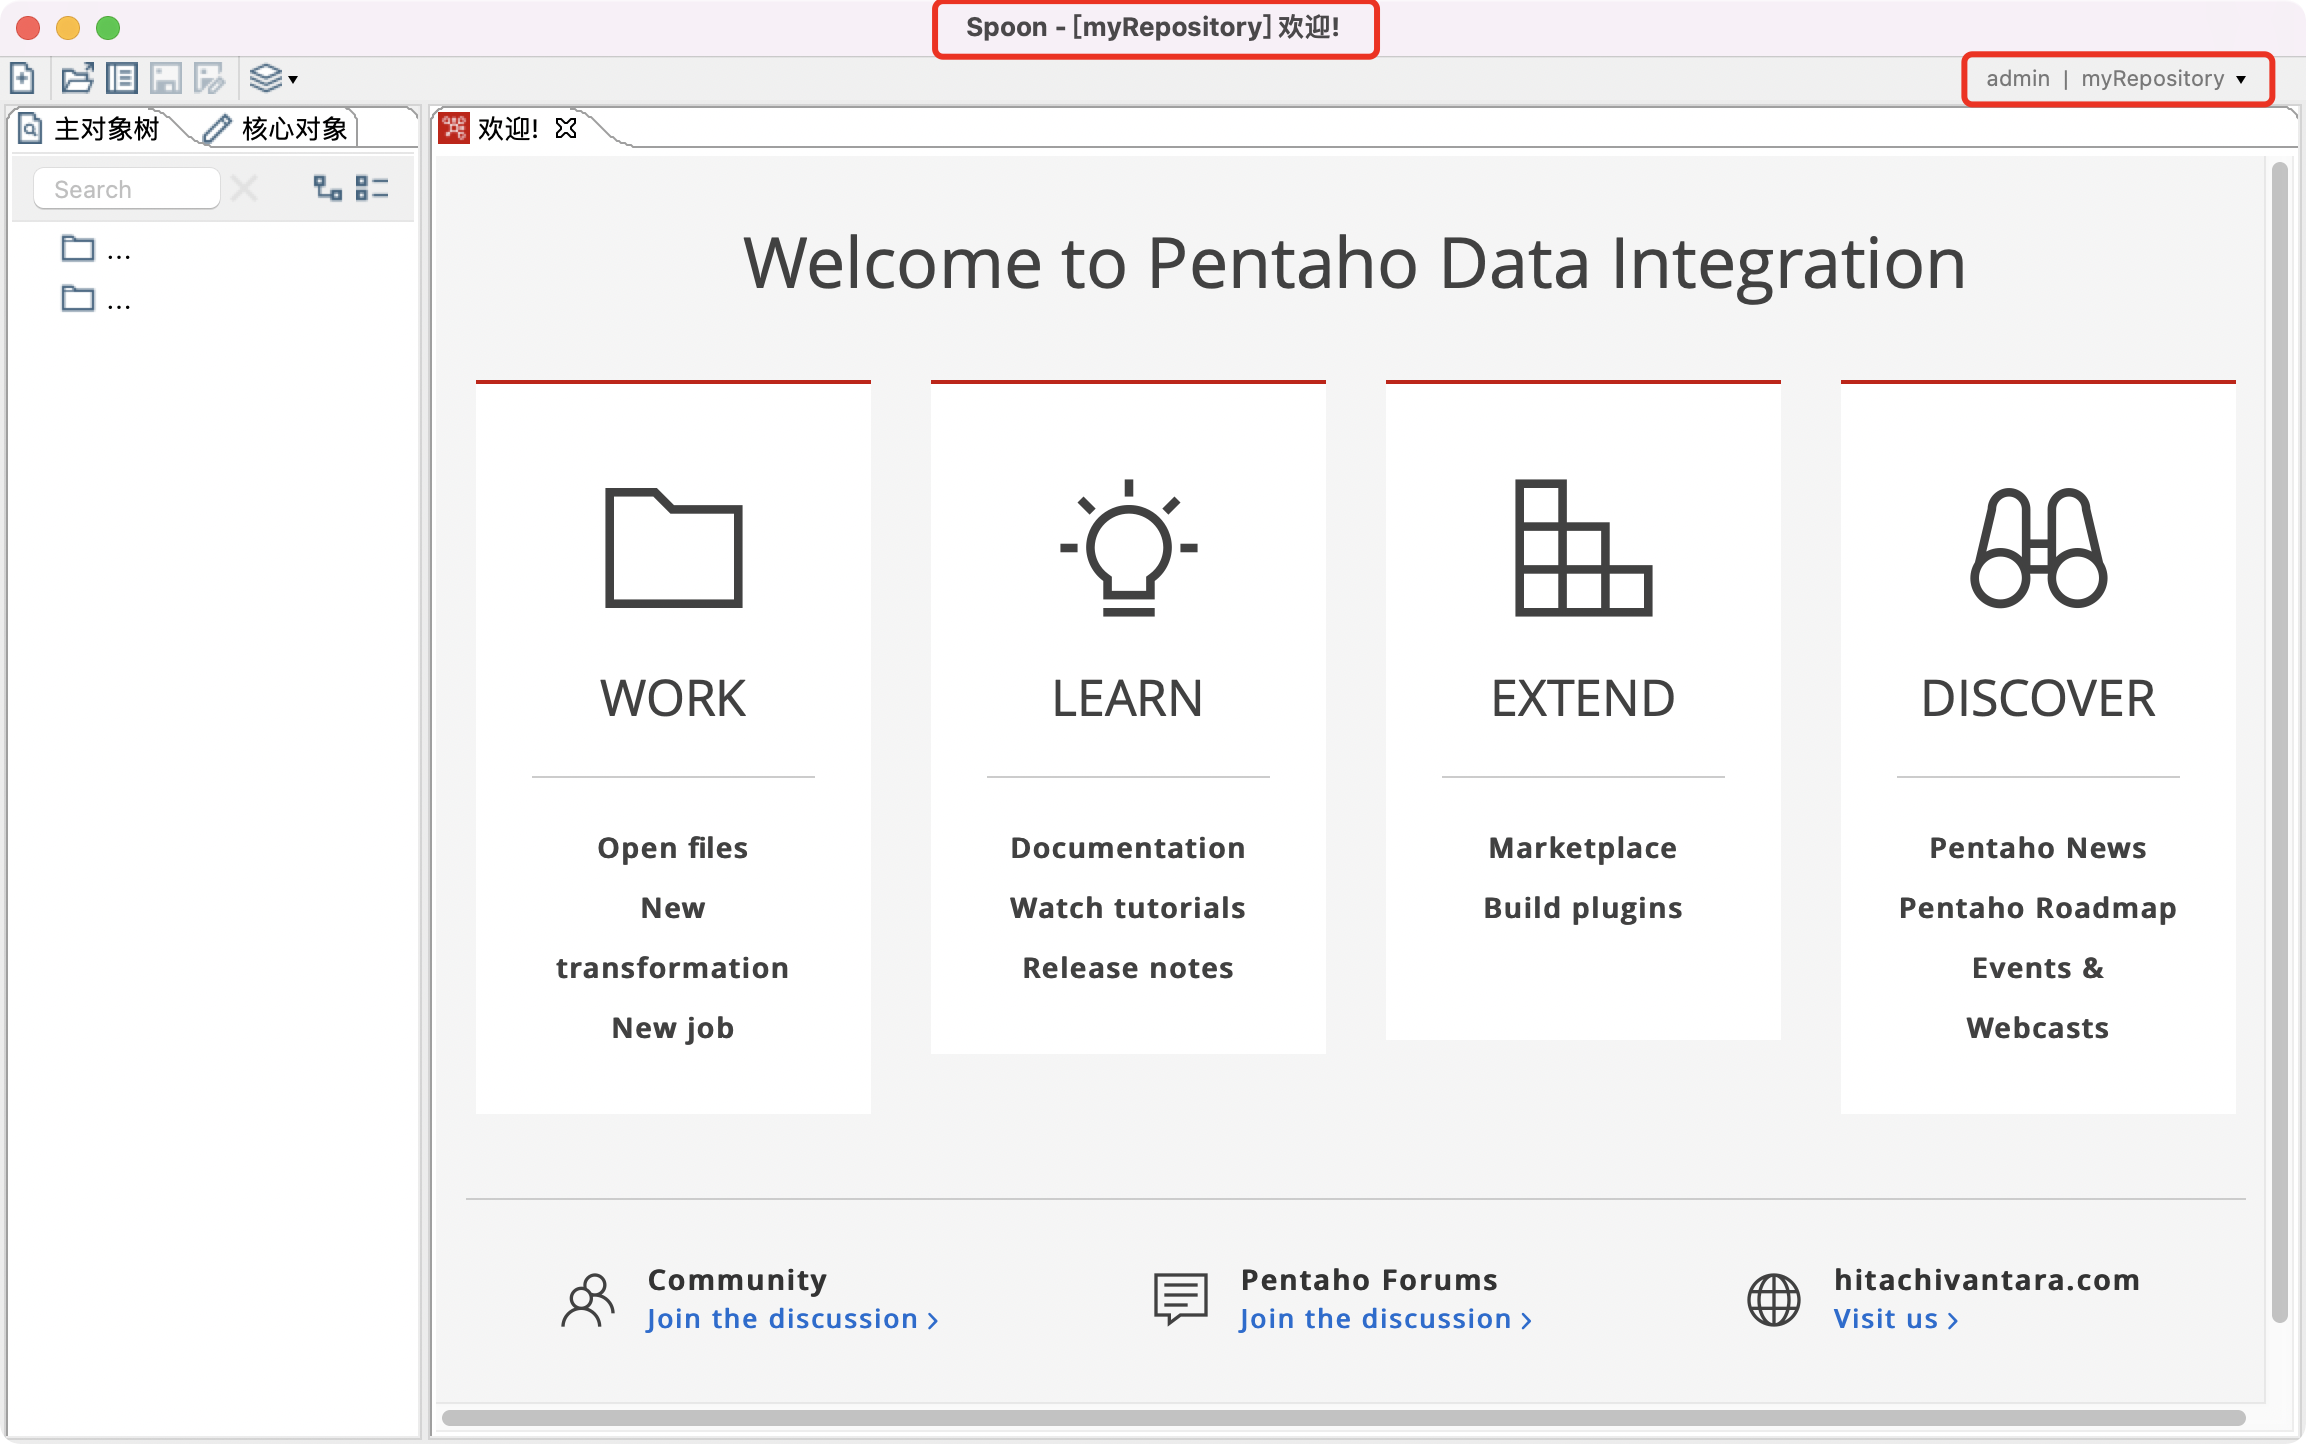Click the LEARN heading
Image resolution: width=2306 pixels, height=1444 pixels.
click(1128, 698)
